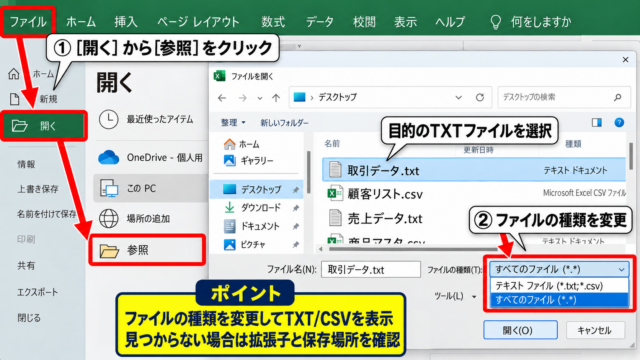Go up one folder level arrow

tap(276, 98)
